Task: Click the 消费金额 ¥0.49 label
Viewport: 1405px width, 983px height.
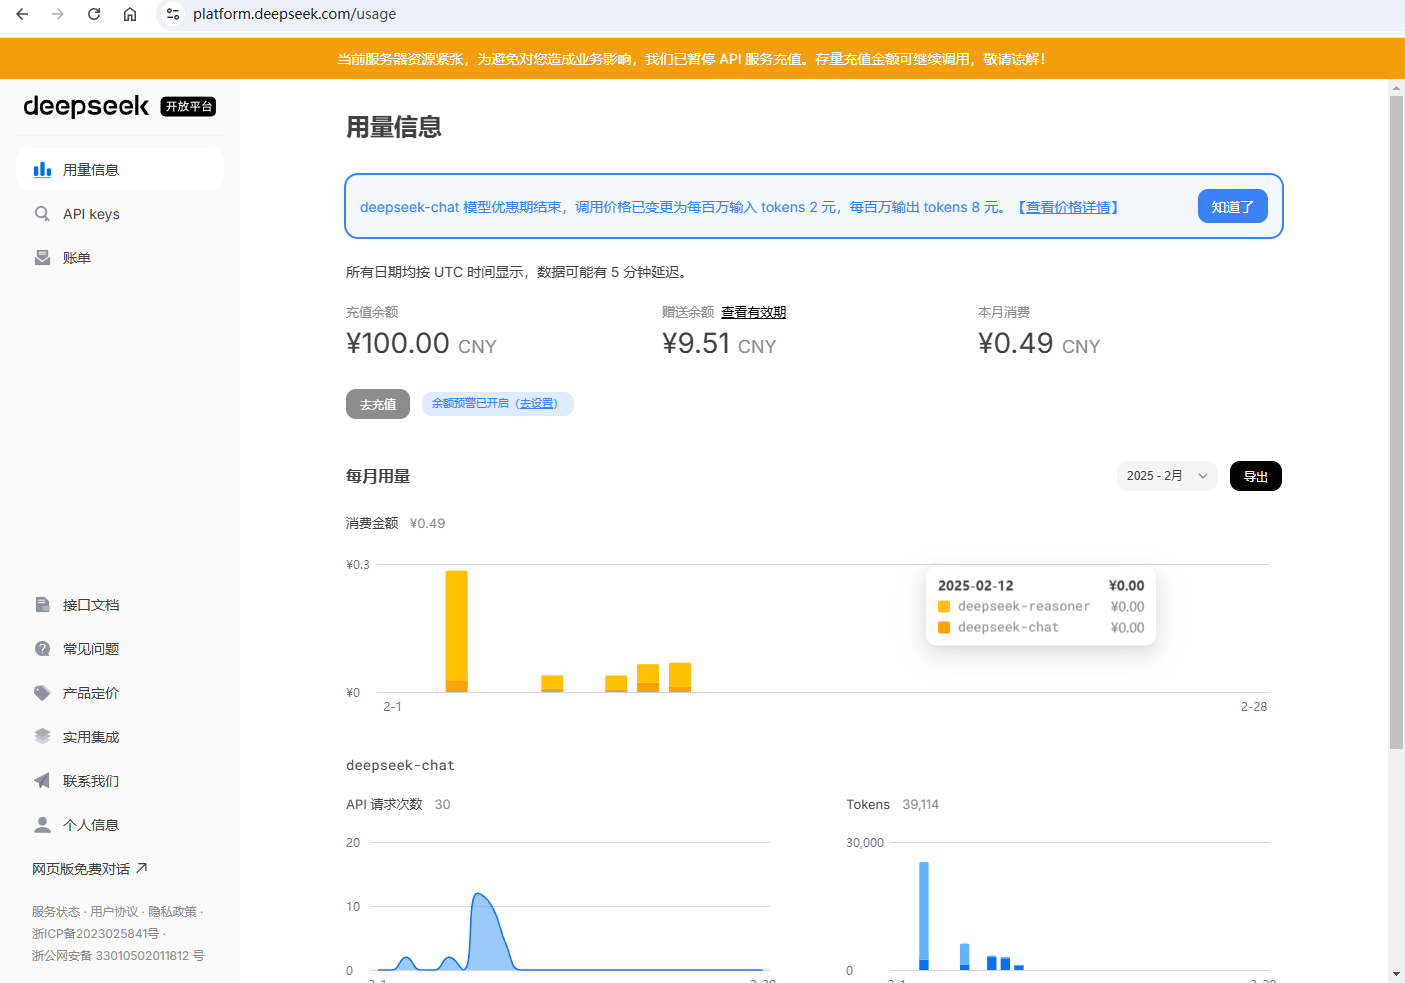Action: click(396, 523)
